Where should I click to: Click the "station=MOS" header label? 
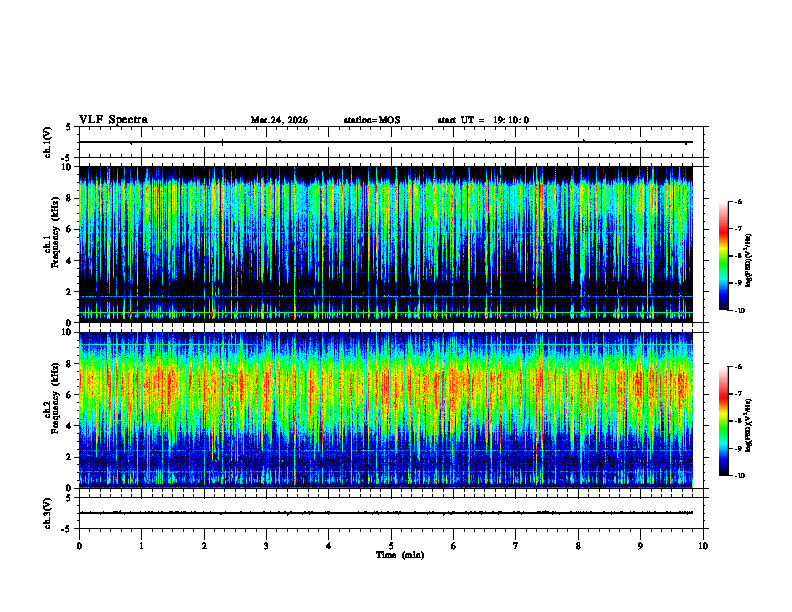pyautogui.click(x=372, y=120)
